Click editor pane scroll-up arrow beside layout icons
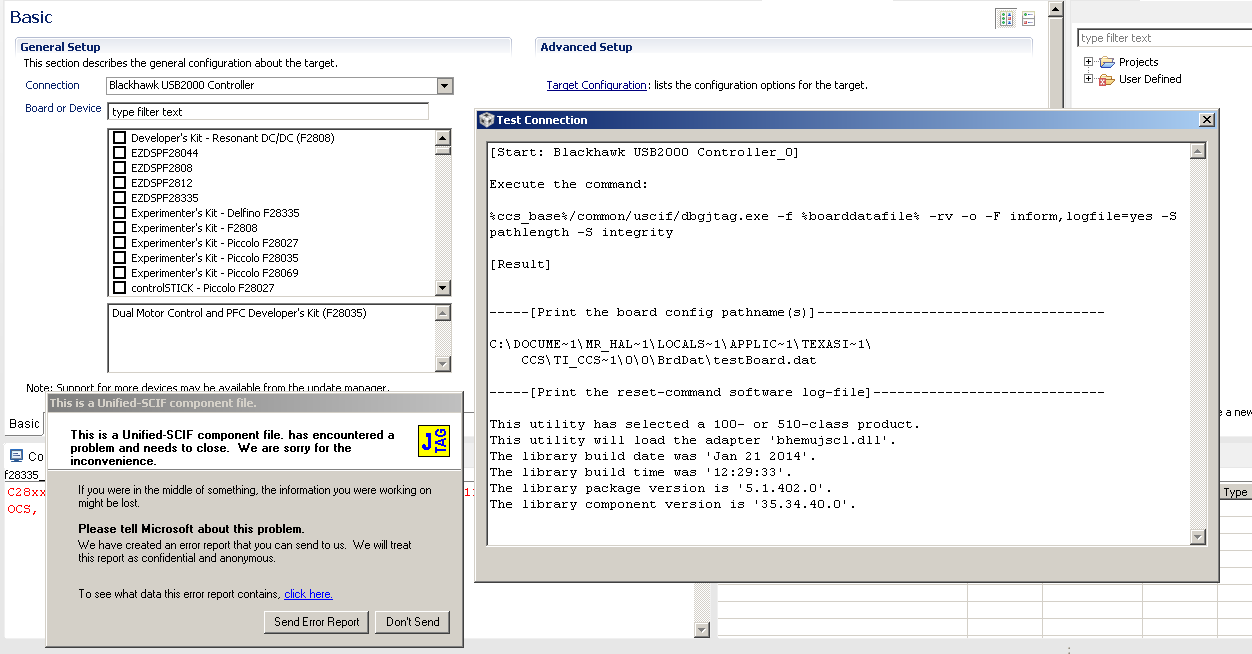The width and height of the screenshot is (1252, 654). tap(1055, 8)
